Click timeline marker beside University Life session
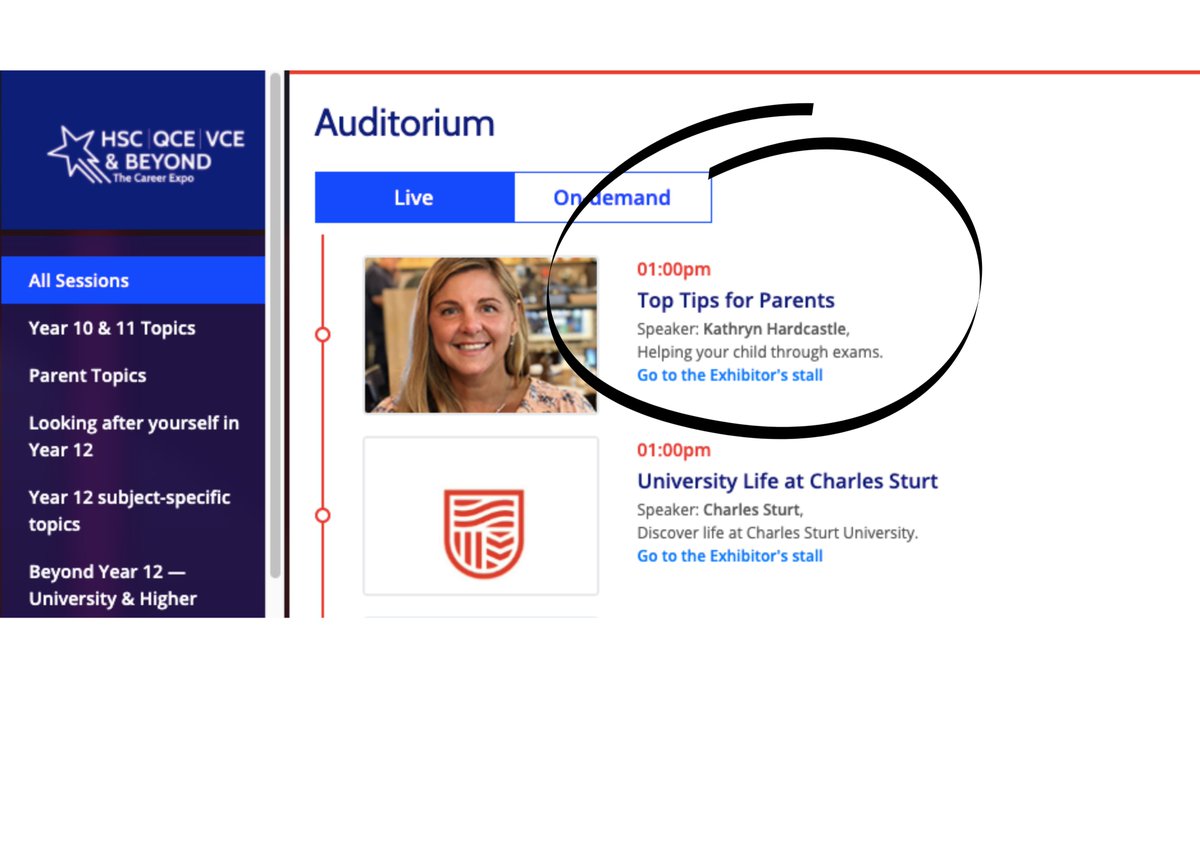The height and width of the screenshot is (849, 1200). [x=322, y=516]
